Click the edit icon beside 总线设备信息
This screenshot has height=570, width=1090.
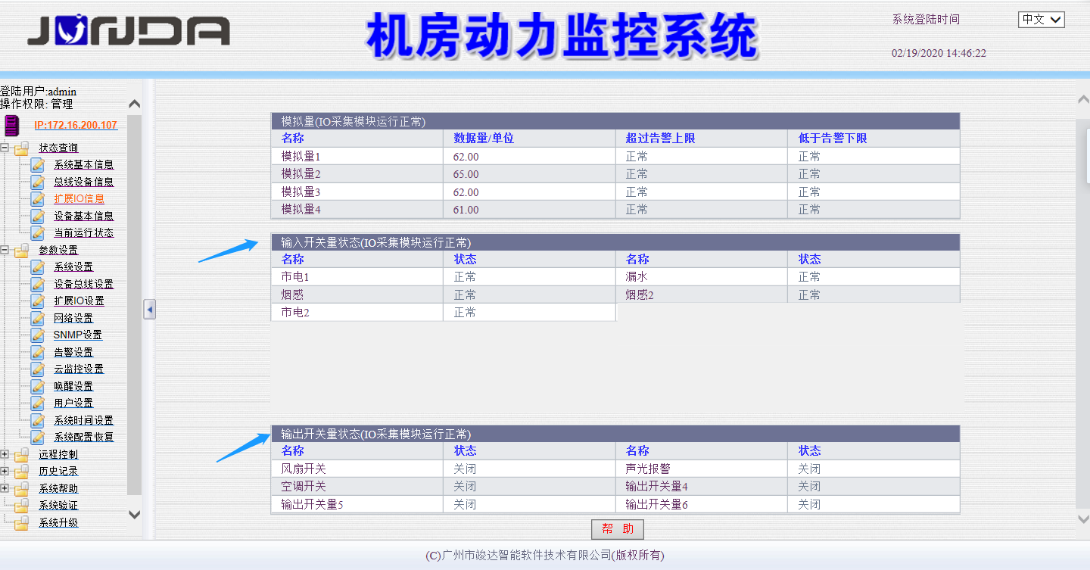pos(38,182)
